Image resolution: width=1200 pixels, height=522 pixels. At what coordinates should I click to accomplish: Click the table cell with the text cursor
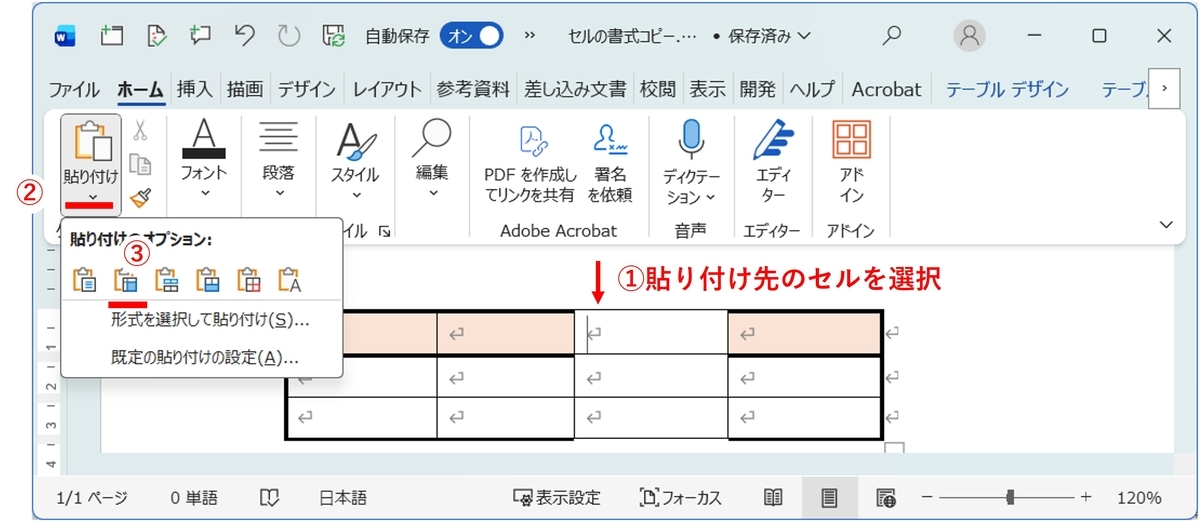click(651, 332)
